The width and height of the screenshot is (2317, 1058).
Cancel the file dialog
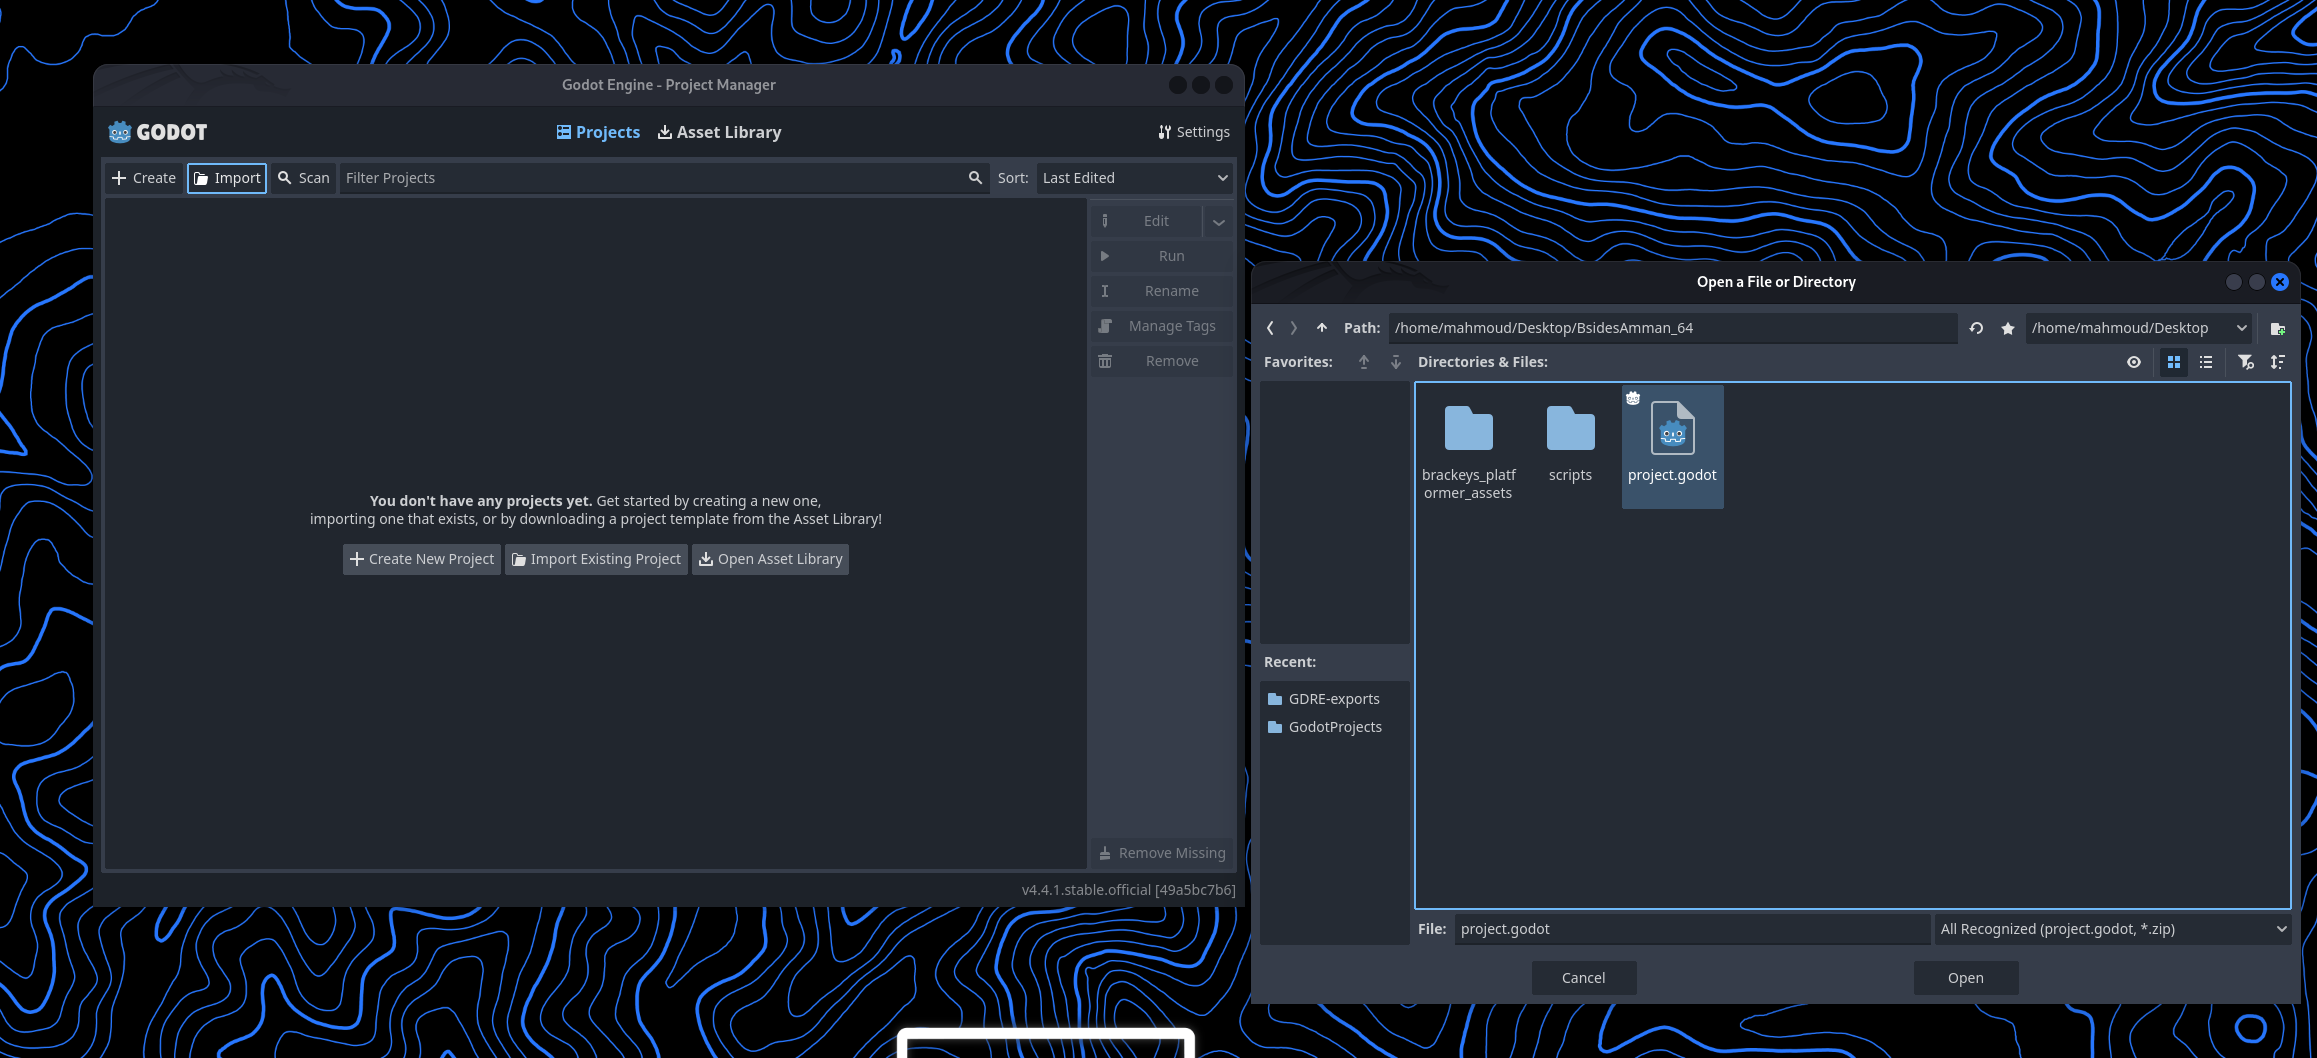pyautogui.click(x=1584, y=978)
